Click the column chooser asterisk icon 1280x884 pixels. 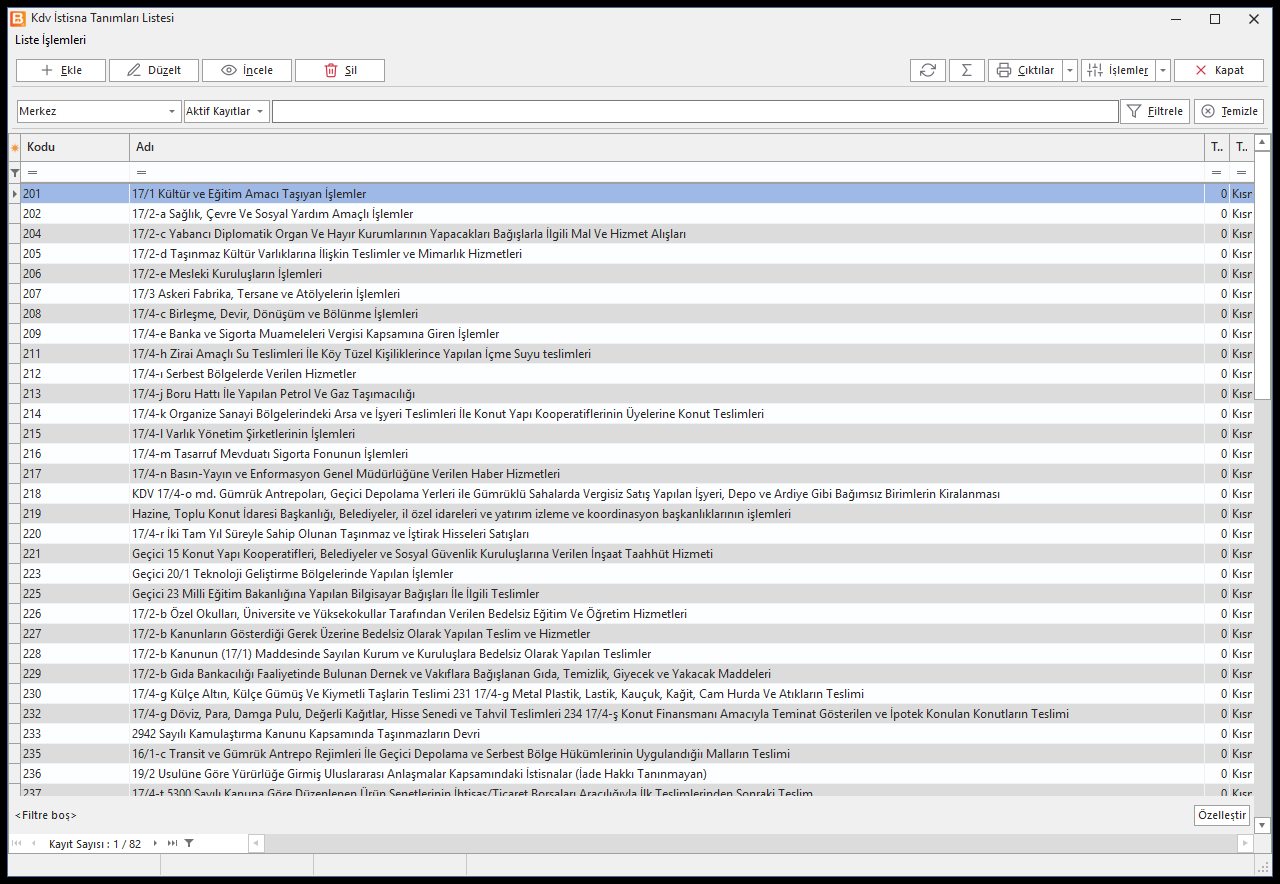pos(14,147)
